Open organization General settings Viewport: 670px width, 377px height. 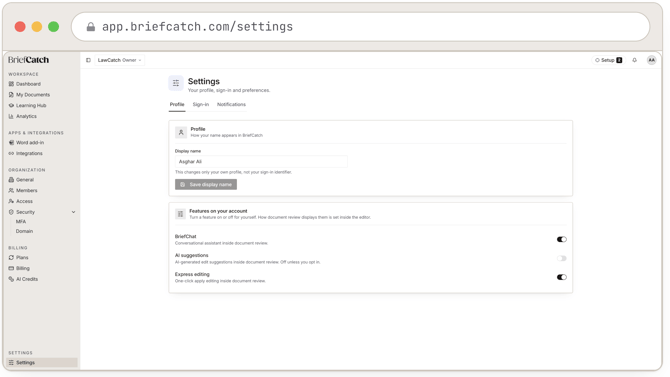pyautogui.click(x=21, y=180)
